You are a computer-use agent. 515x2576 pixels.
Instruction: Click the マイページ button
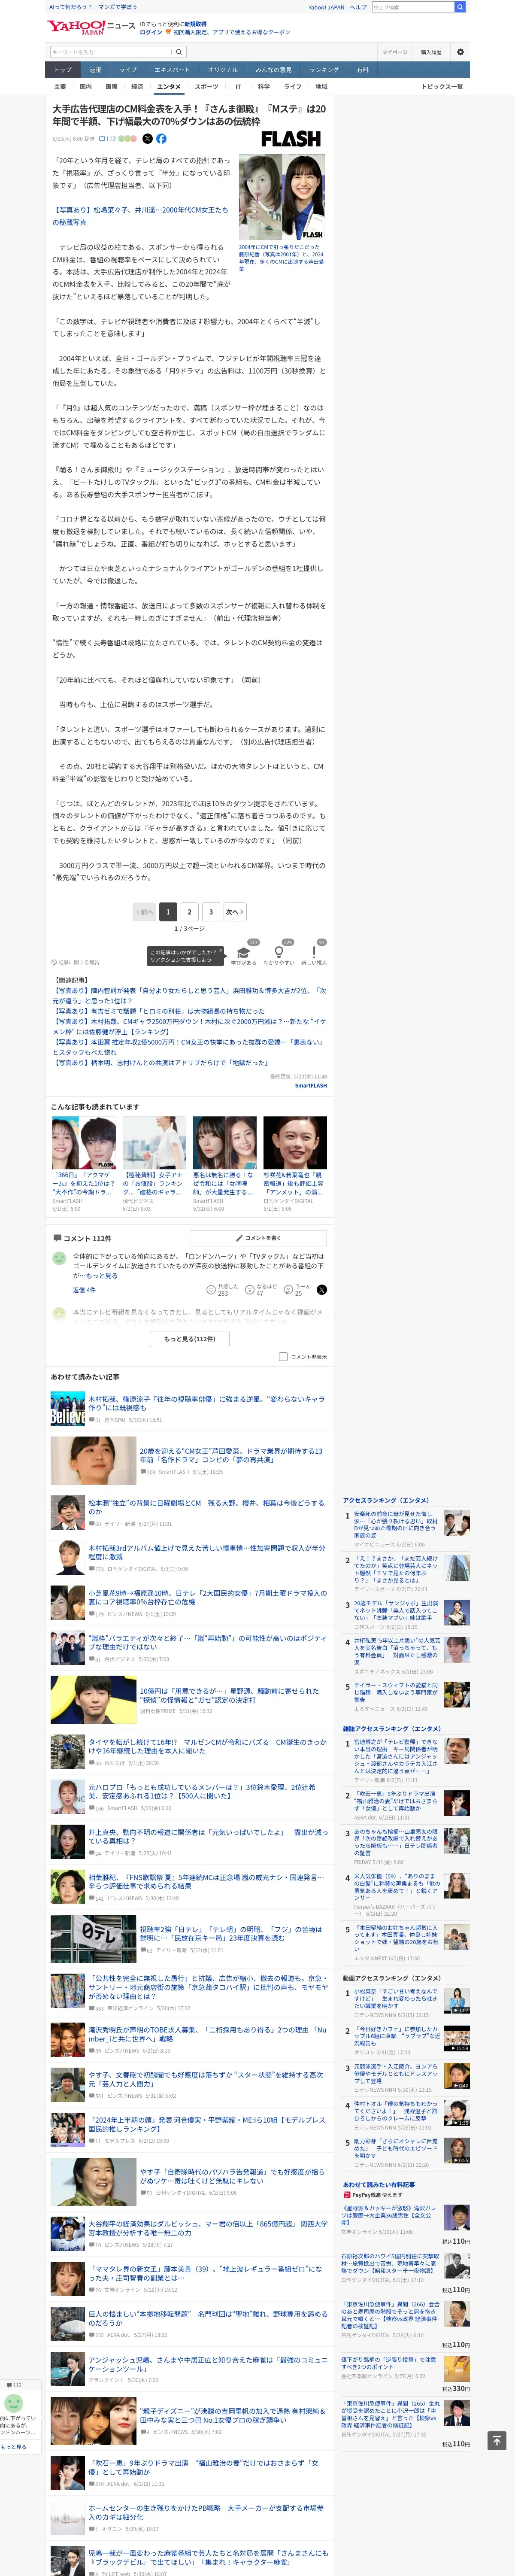[394, 52]
